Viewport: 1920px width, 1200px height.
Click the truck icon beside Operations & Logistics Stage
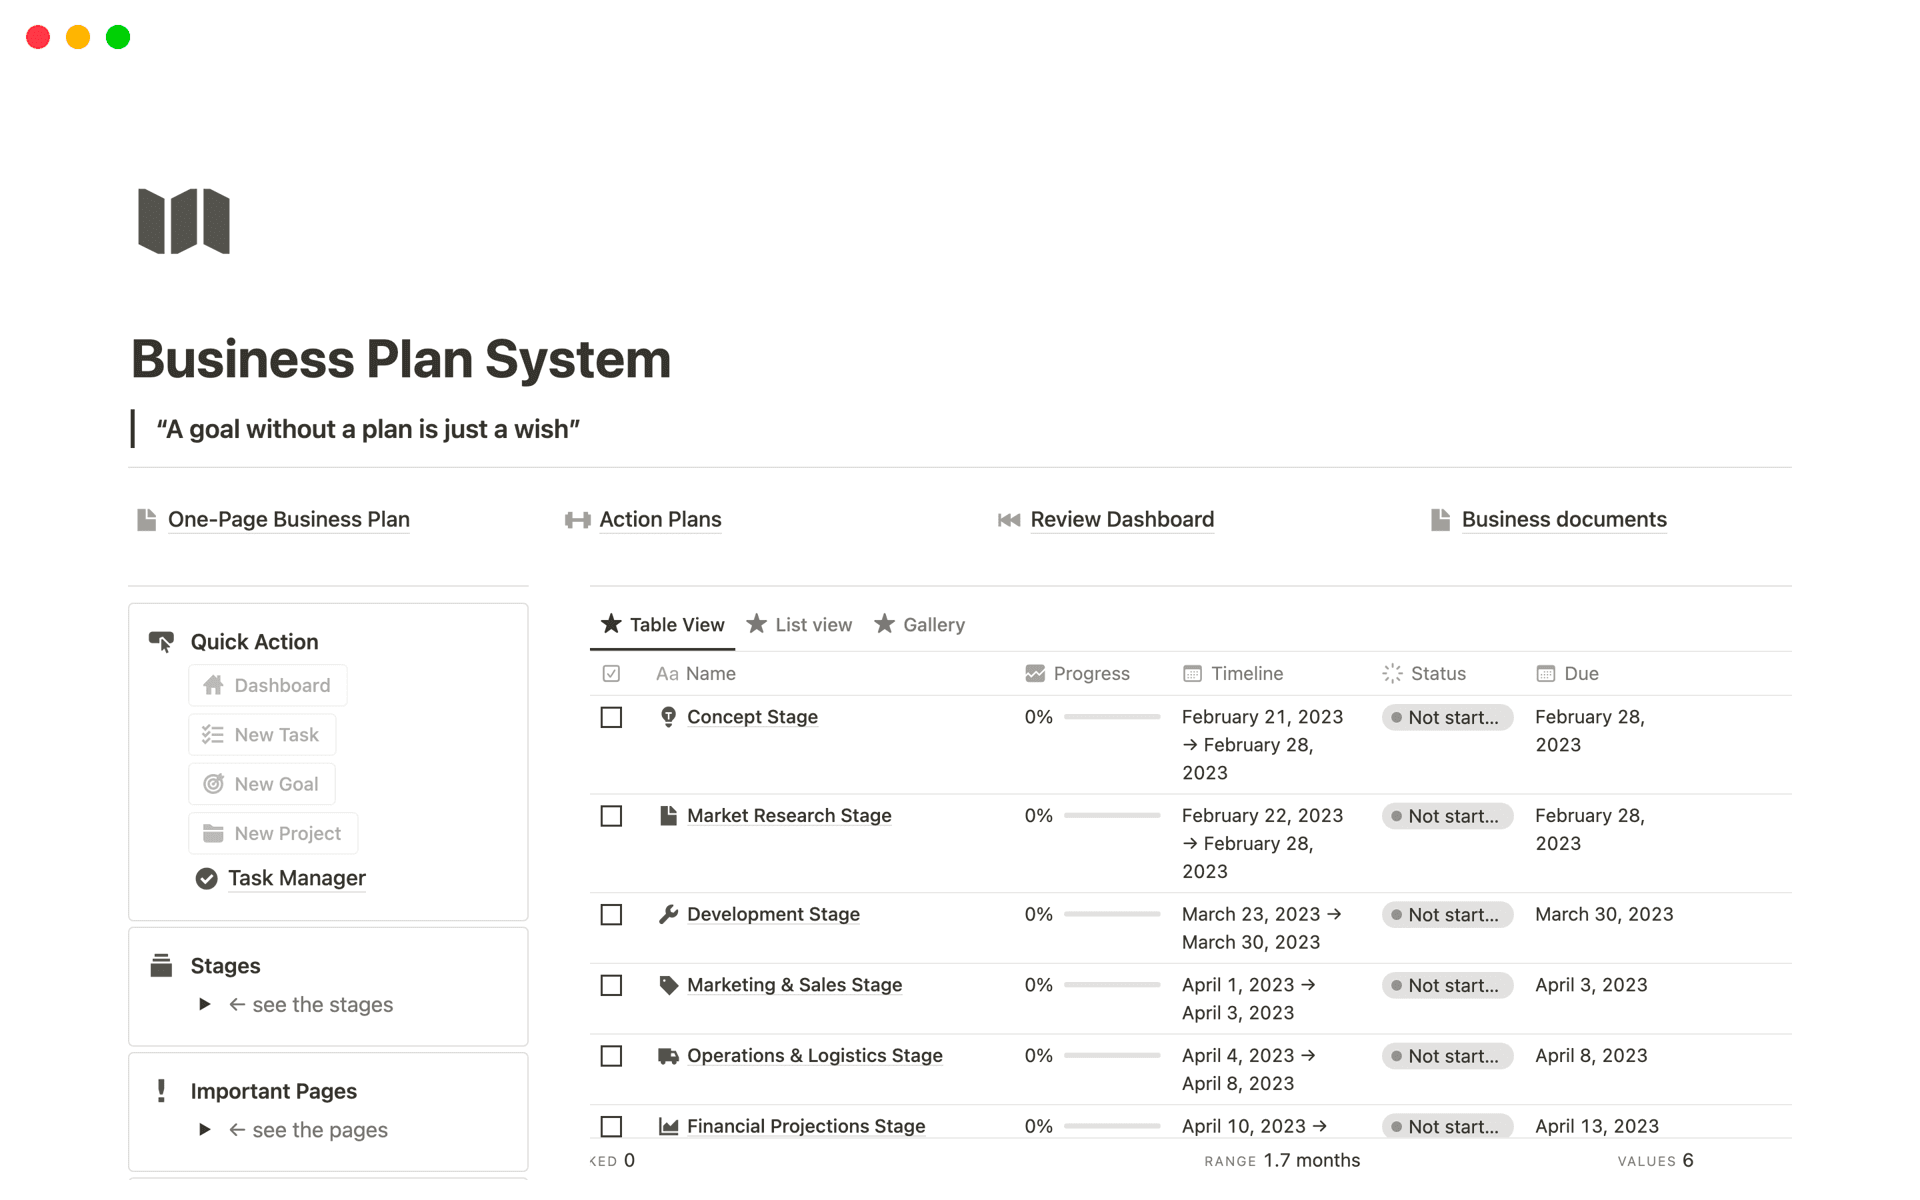[x=668, y=1055]
